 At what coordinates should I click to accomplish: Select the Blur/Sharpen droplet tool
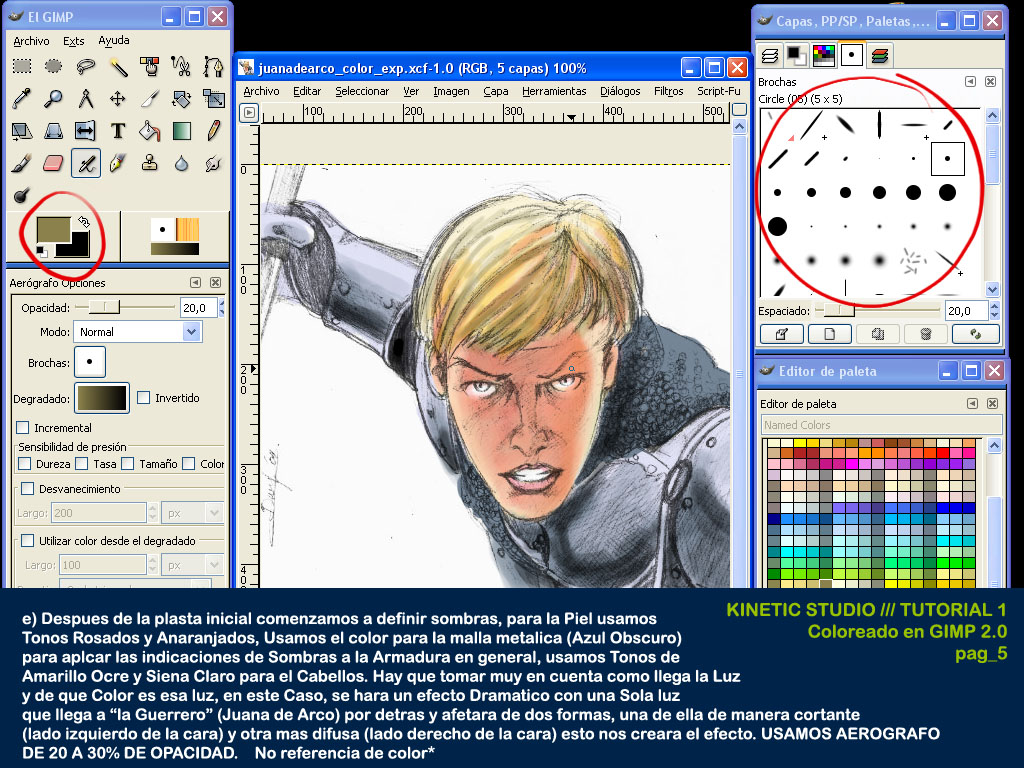pyautogui.click(x=181, y=163)
